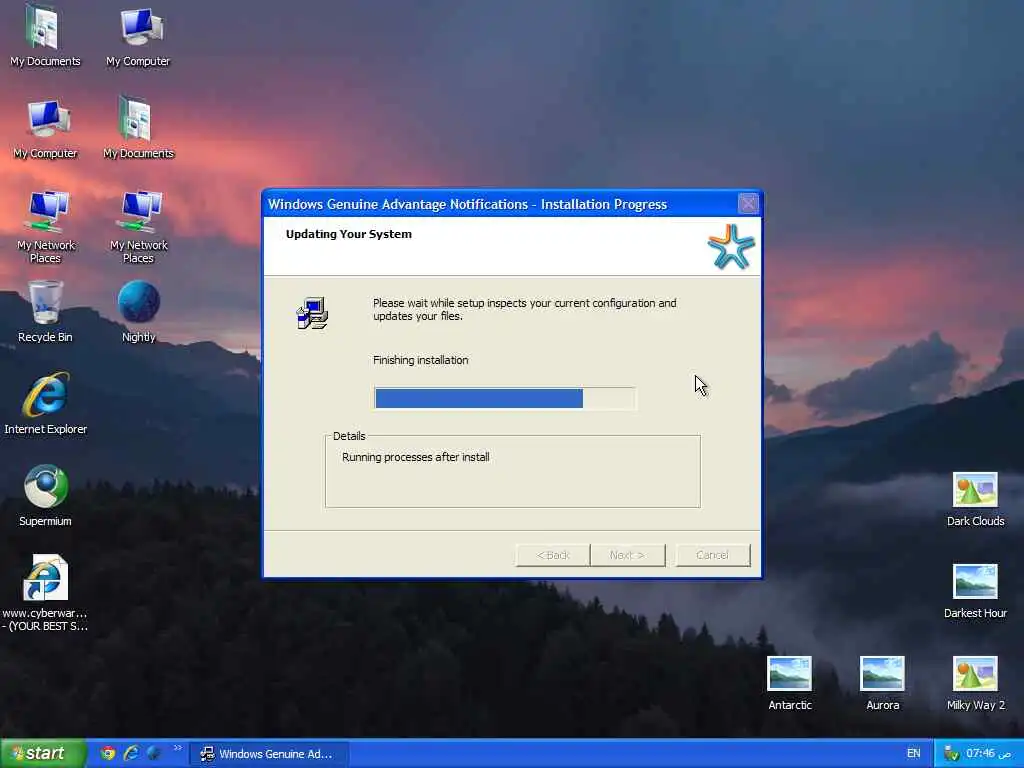Click the Cancel button in the installer

(712, 555)
